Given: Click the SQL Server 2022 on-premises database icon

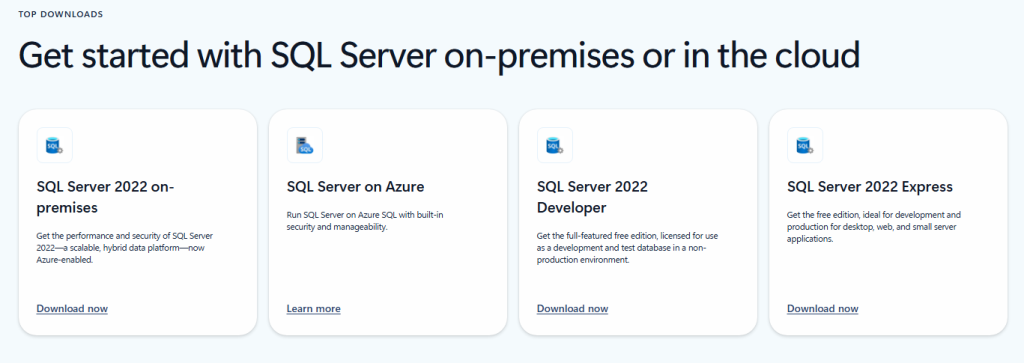Looking at the screenshot, I should tap(54, 145).
